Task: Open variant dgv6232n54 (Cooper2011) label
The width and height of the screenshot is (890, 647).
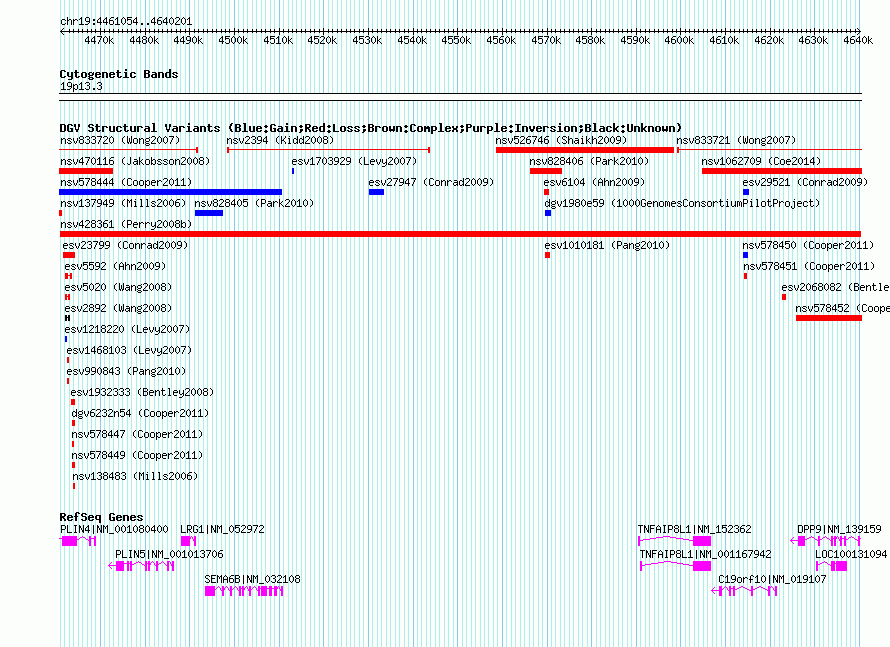Action: [140, 413]
